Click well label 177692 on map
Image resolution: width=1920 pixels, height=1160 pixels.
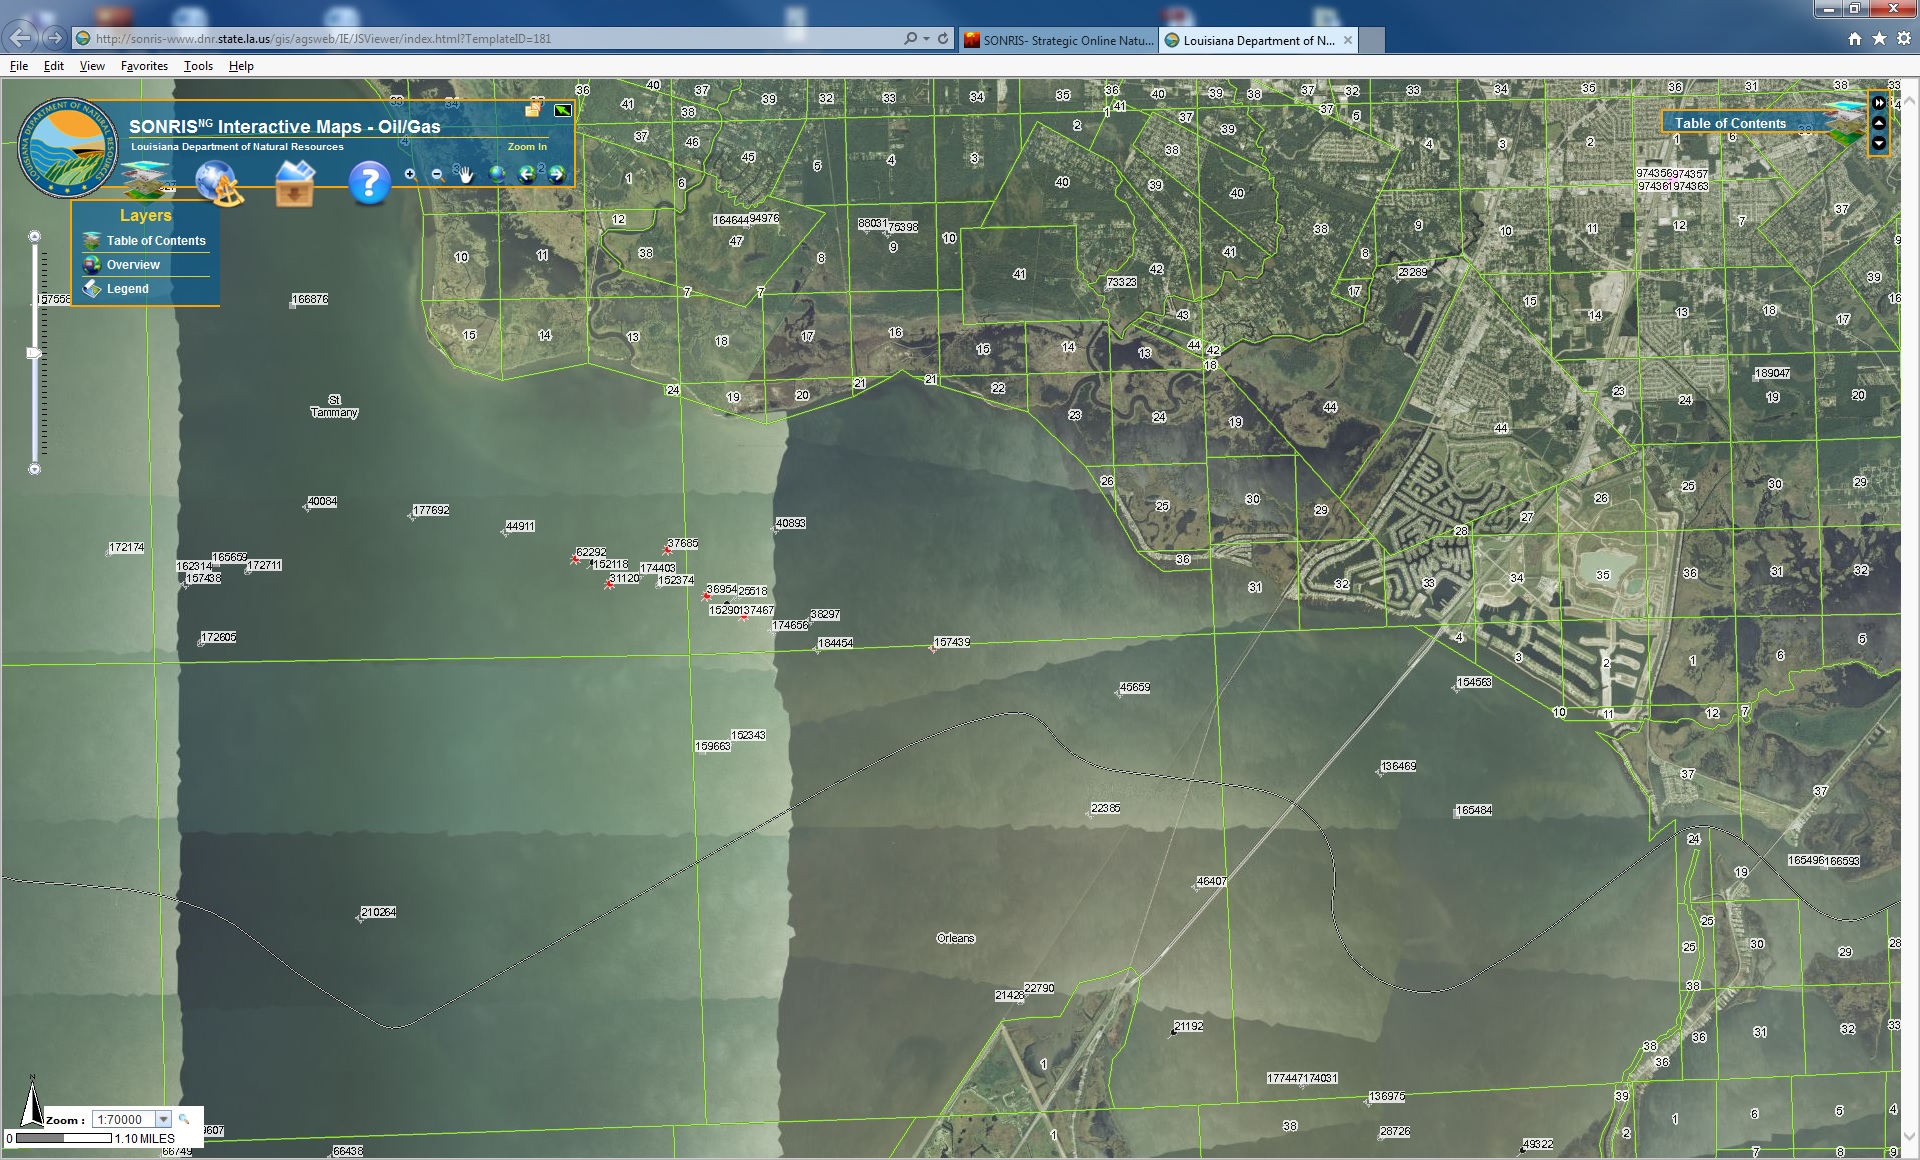tap(431, 510)
